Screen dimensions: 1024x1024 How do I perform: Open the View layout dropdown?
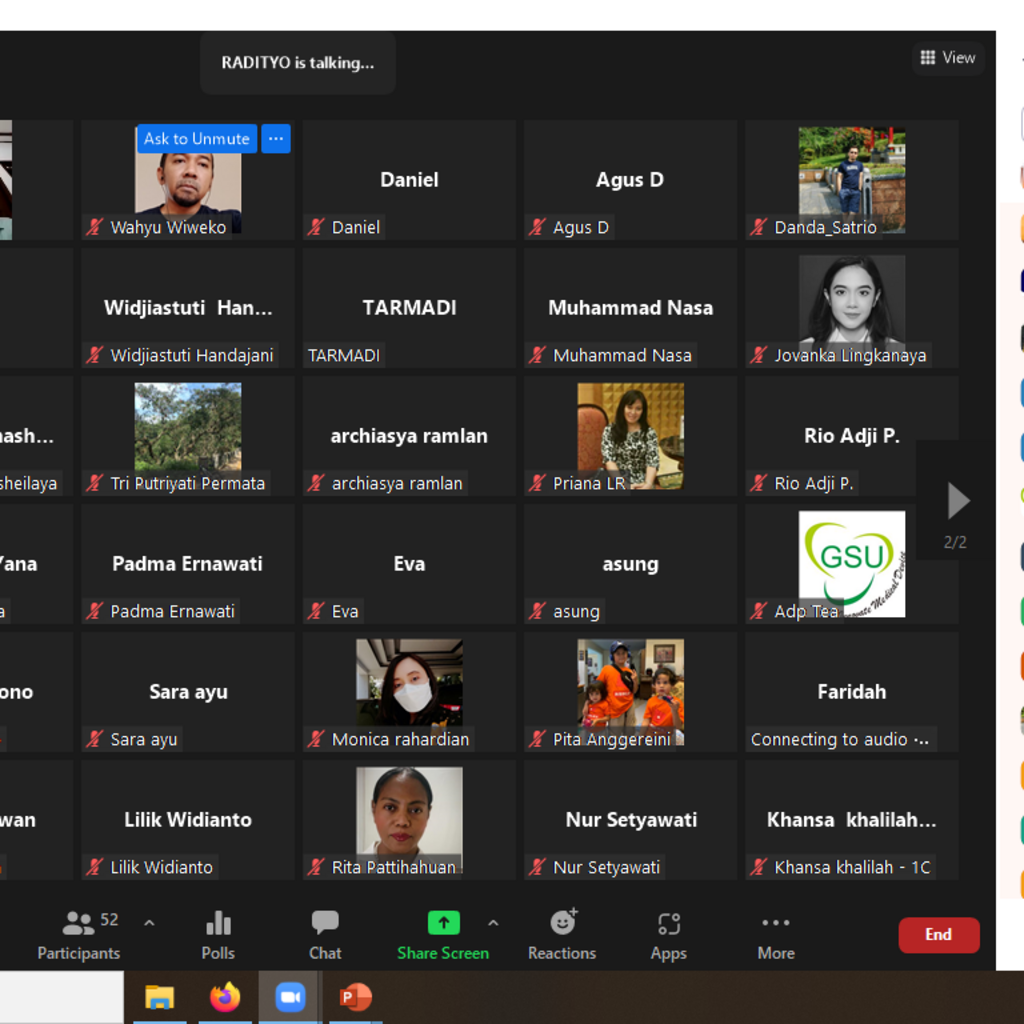click(947, 58)
